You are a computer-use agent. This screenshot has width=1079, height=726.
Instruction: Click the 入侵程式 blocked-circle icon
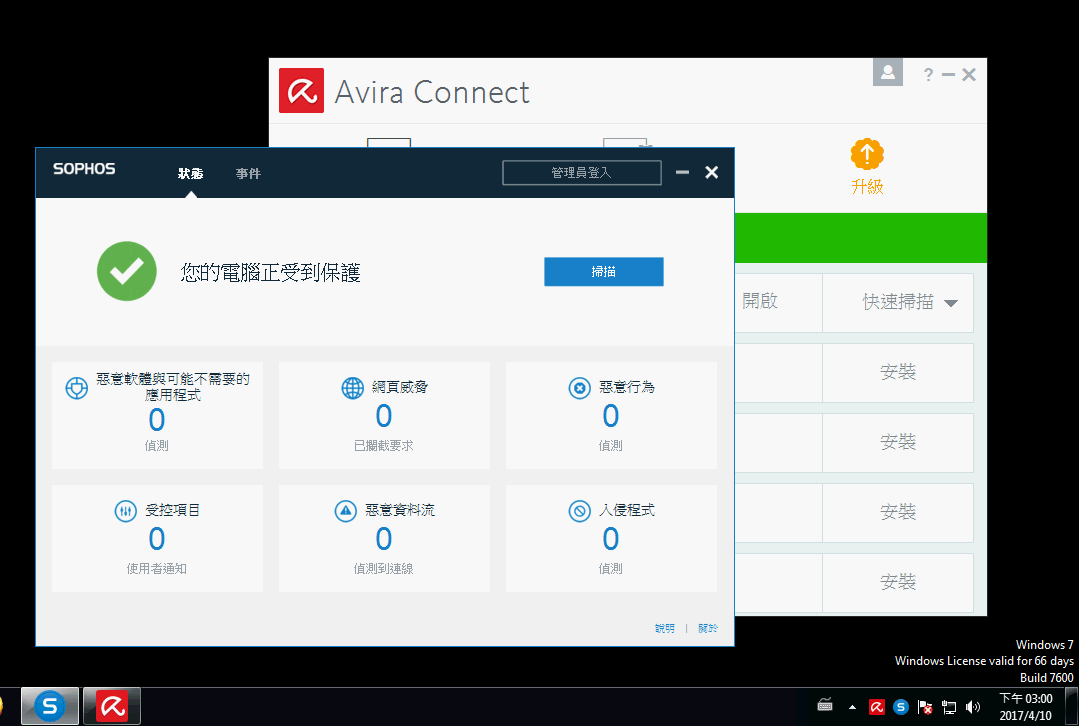[579, 511]
